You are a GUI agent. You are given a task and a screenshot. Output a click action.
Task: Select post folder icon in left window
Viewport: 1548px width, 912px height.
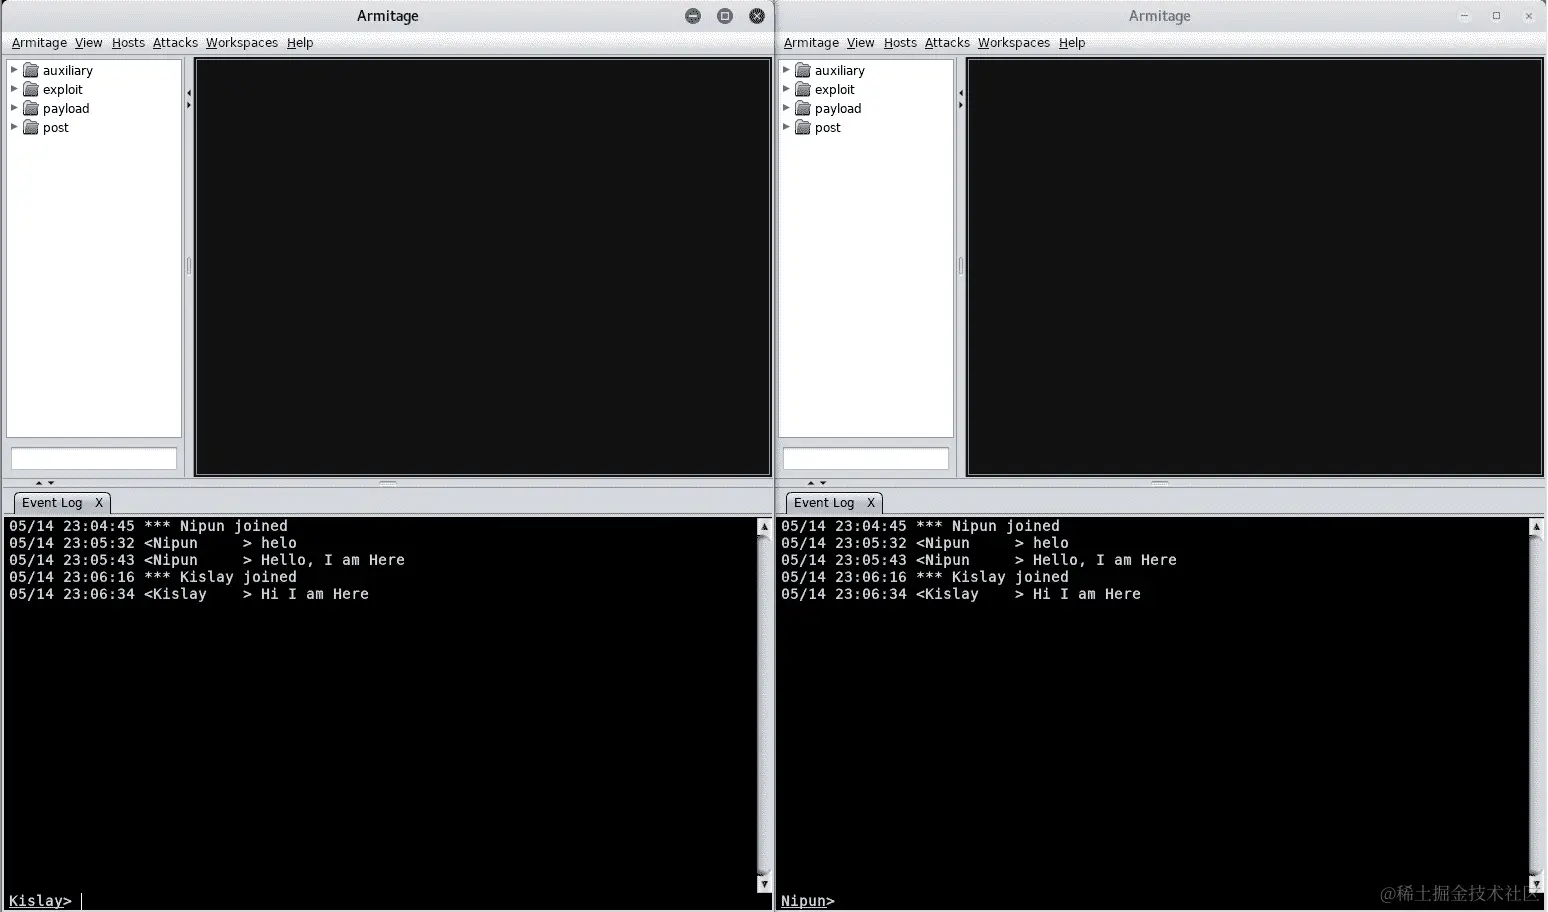click(31, 127)
